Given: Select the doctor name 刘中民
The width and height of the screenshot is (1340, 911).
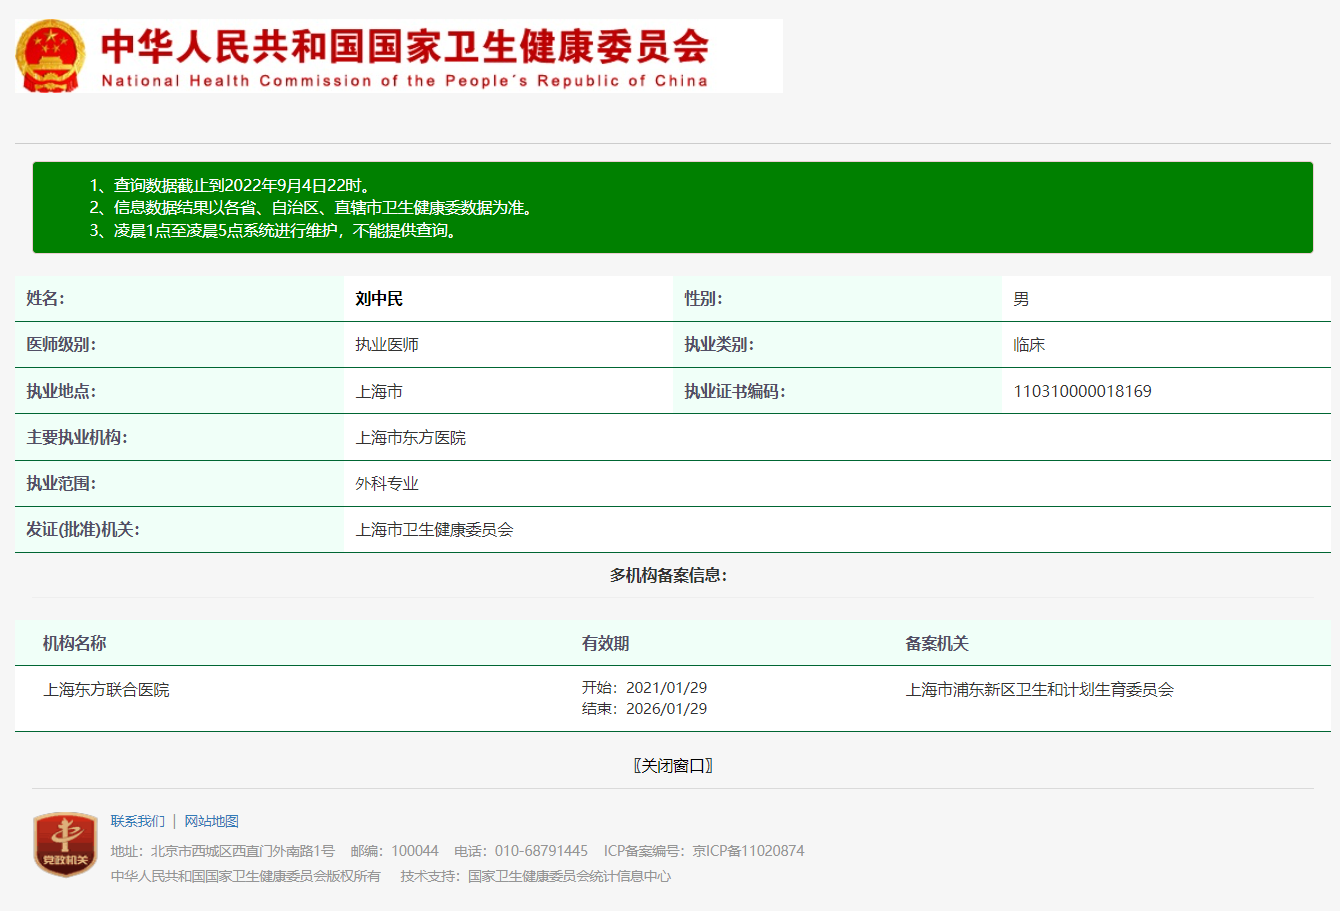Looking at the screenshot, I should coord(379,299).
